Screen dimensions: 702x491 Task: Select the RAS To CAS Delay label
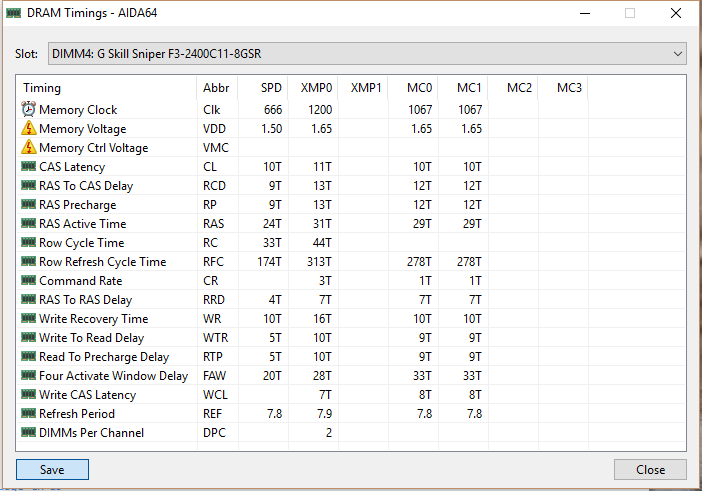click(x=86, y=186)
